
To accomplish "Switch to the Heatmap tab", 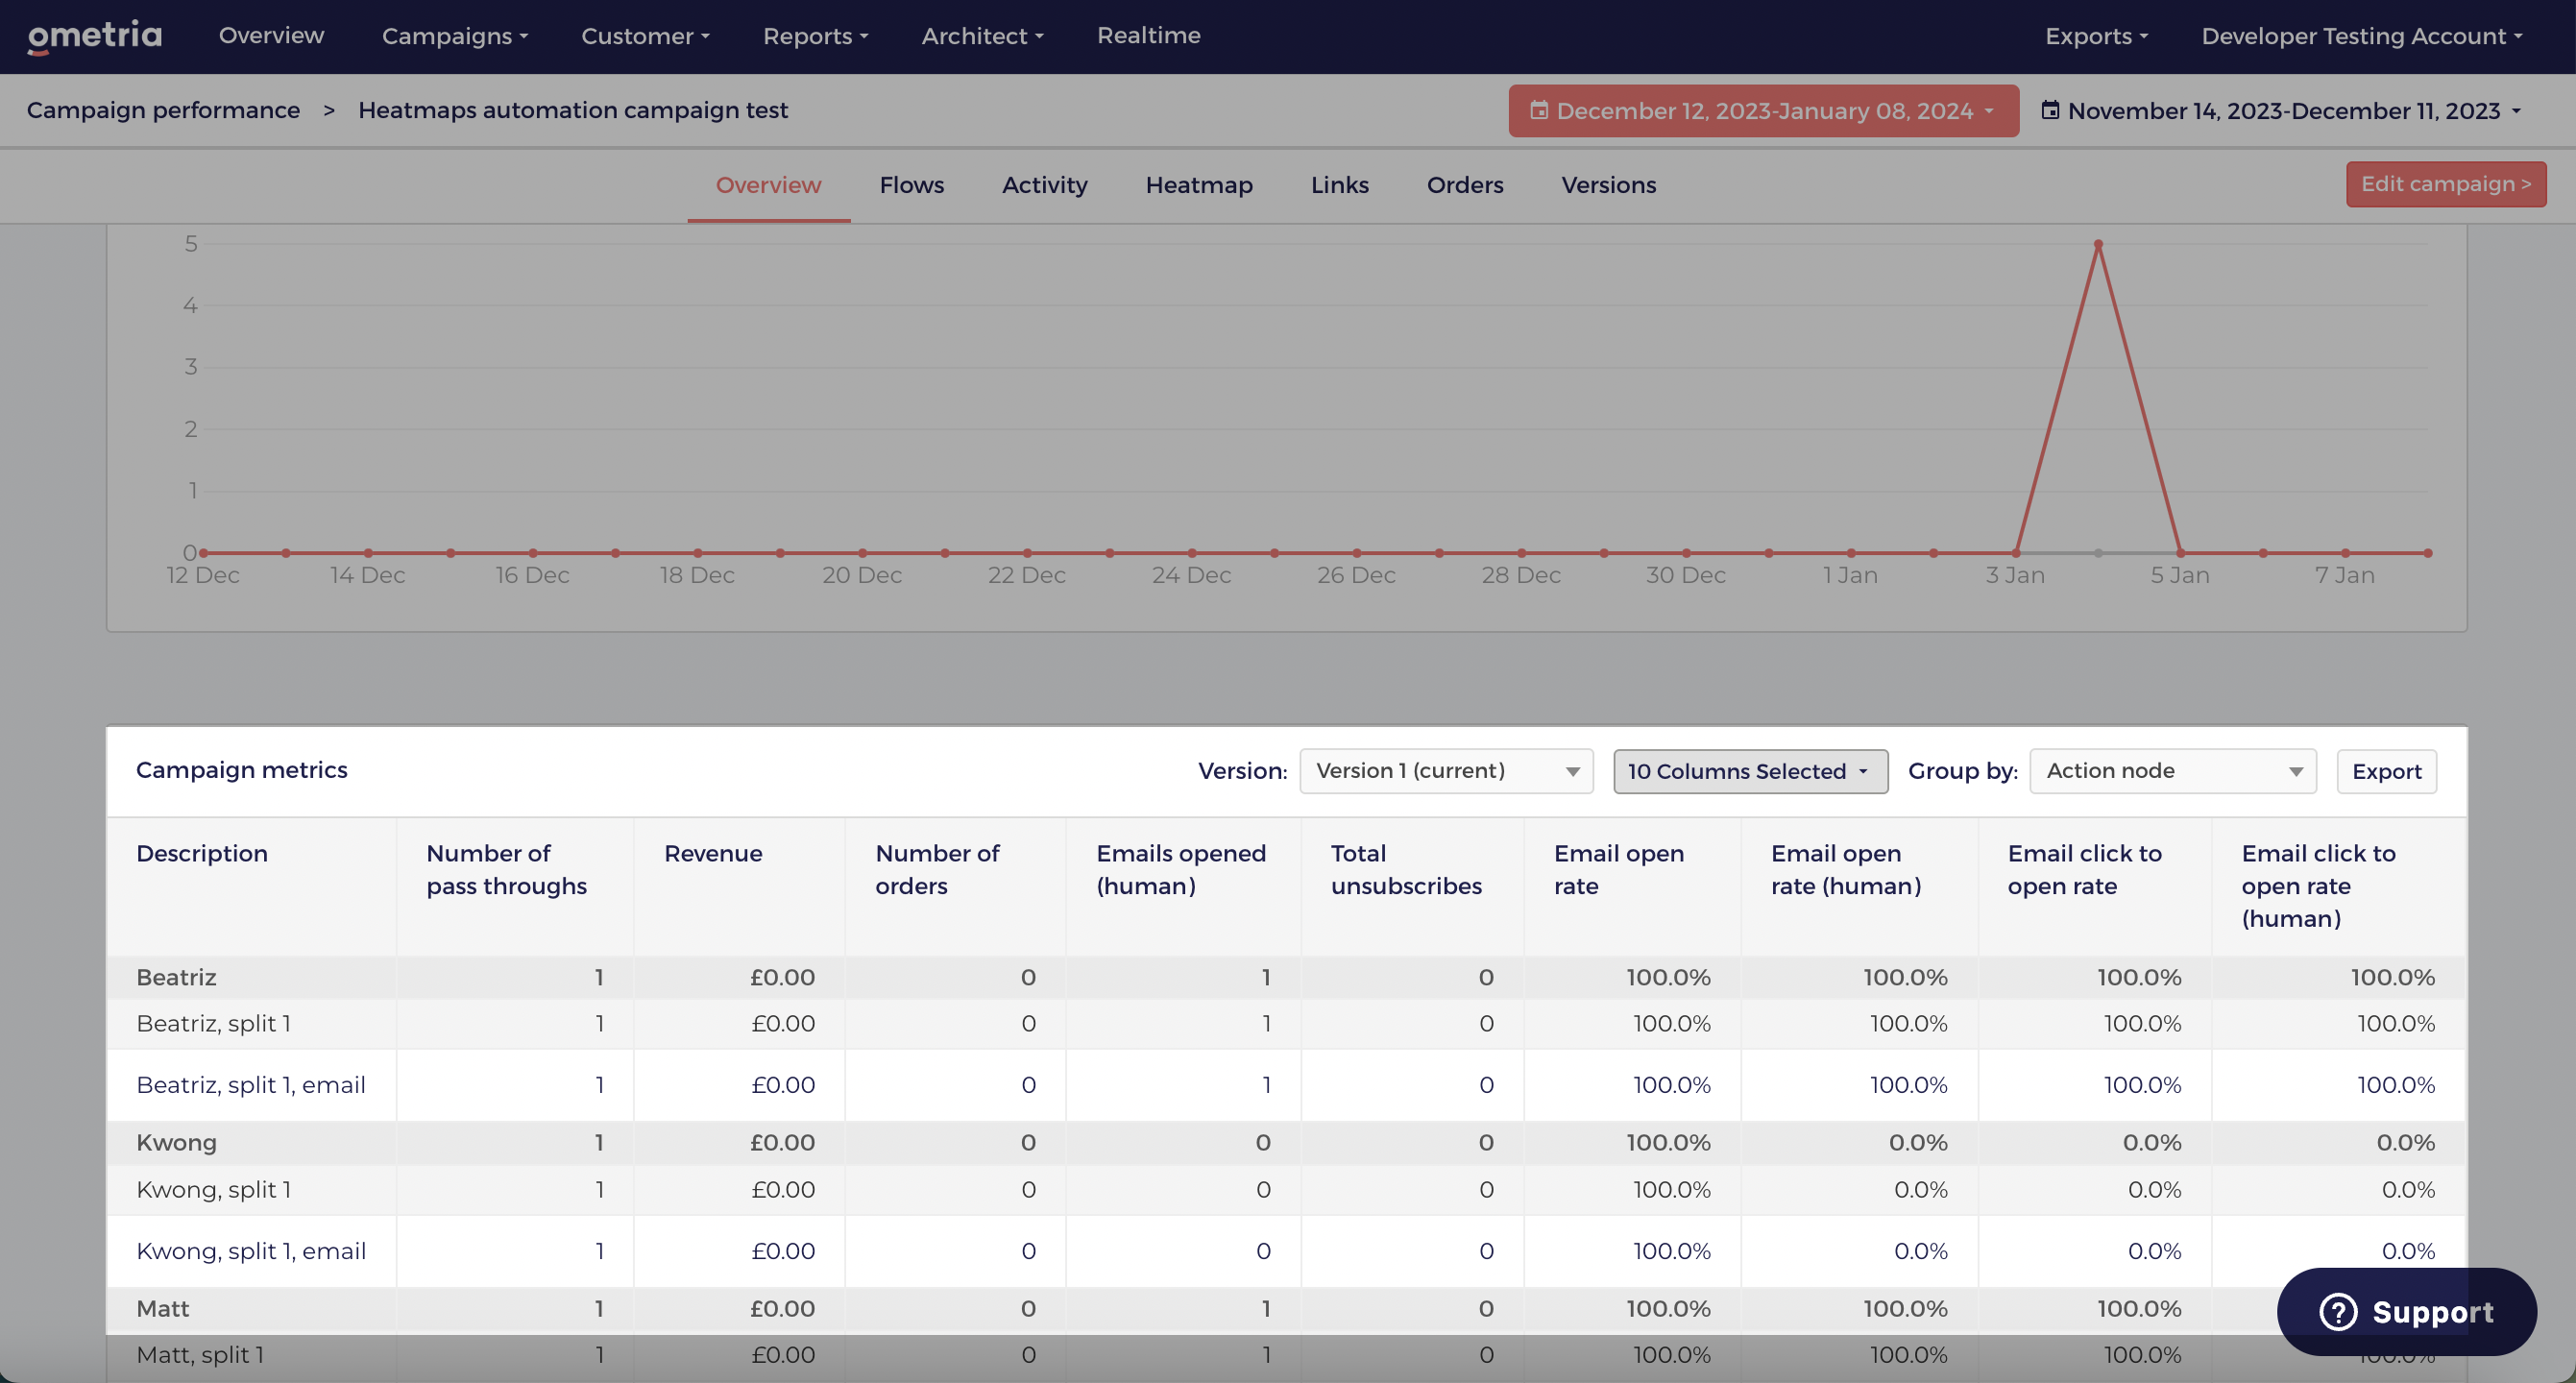I will point(1199,185).
